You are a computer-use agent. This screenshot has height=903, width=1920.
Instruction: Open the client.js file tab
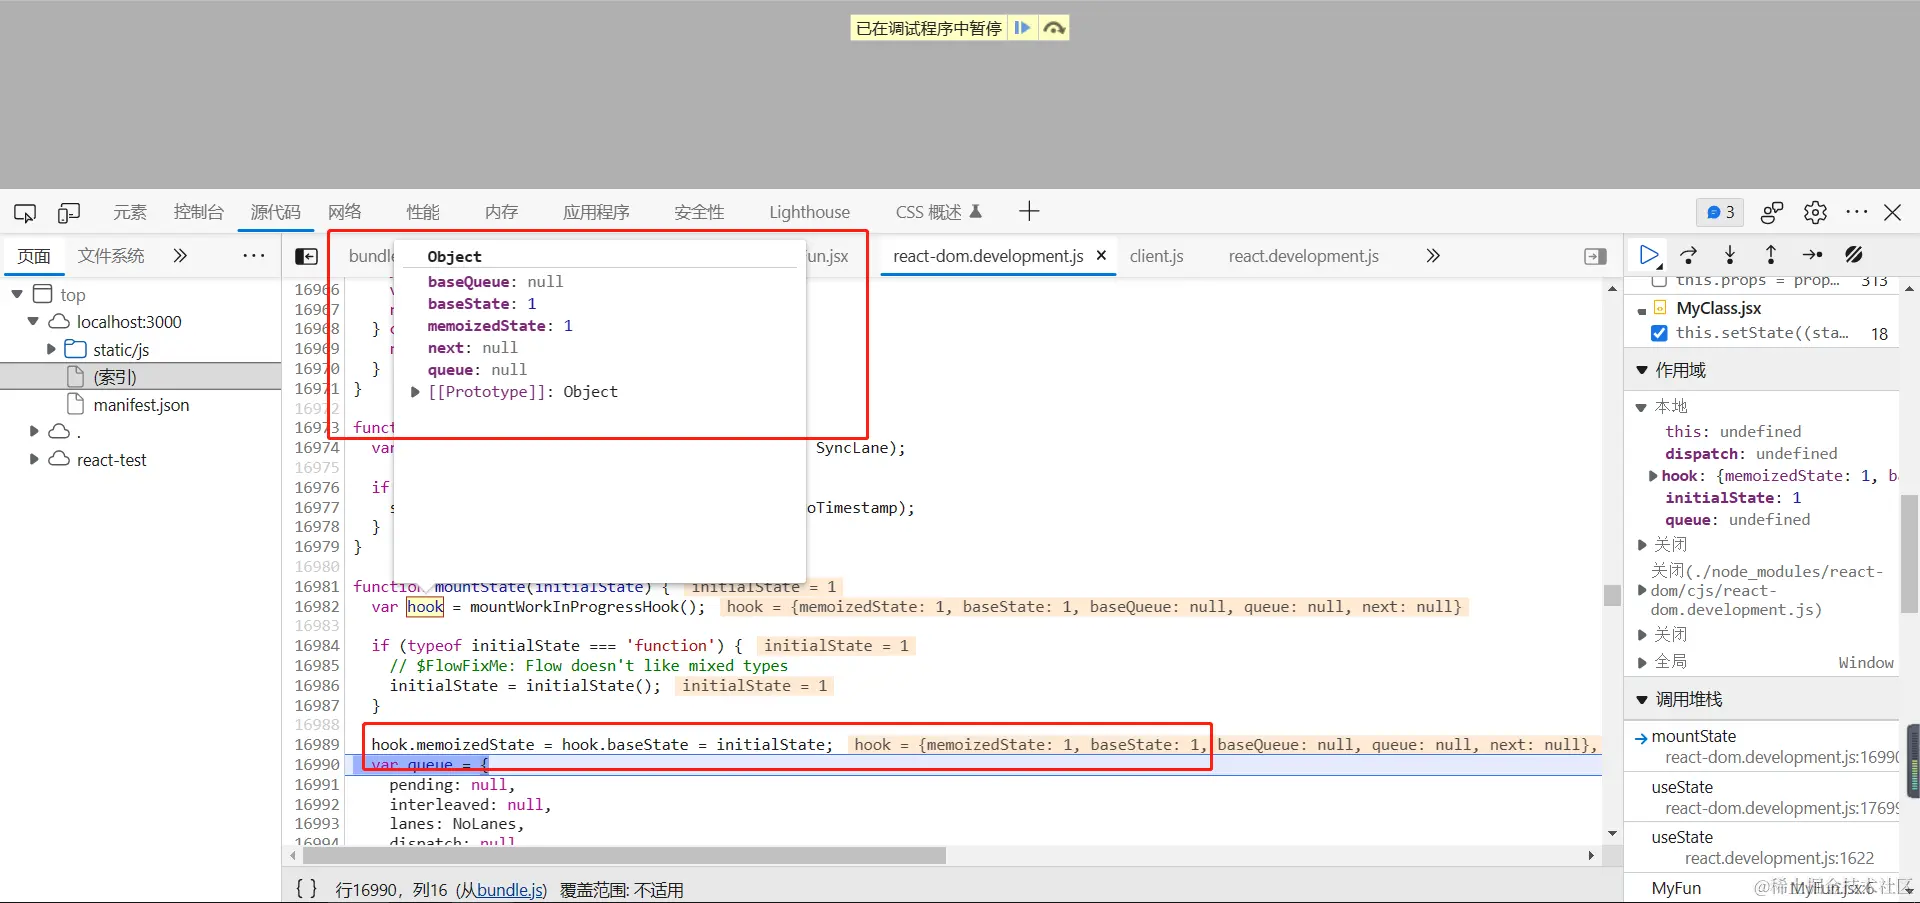[x=1157, y=256]
